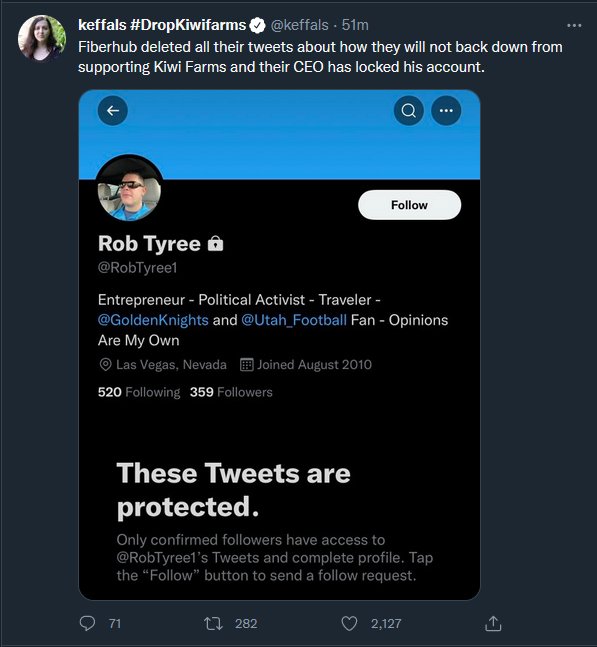The width and height of the screenshot is (597, 647).
Task: Open keffals' profile avatar picture
Action: click(42, 38)
